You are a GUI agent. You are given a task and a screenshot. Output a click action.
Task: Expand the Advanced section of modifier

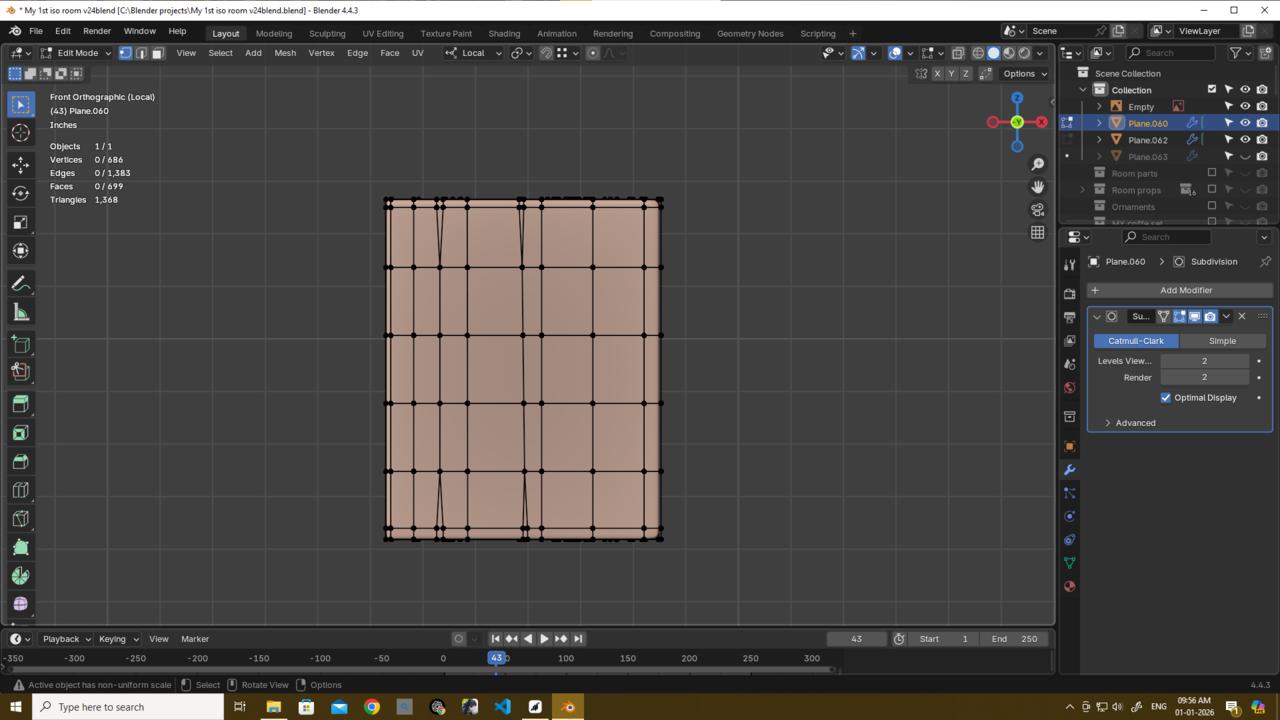click(x=1135, y=423)
